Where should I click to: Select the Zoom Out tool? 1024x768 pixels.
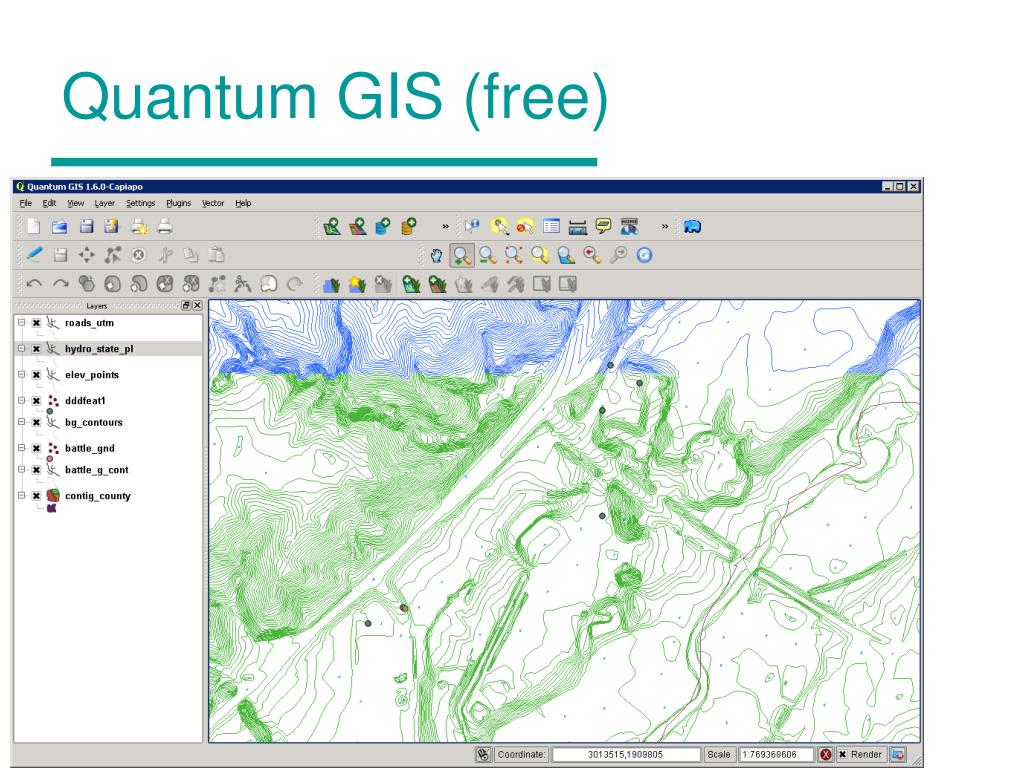(x=487, y=255)
